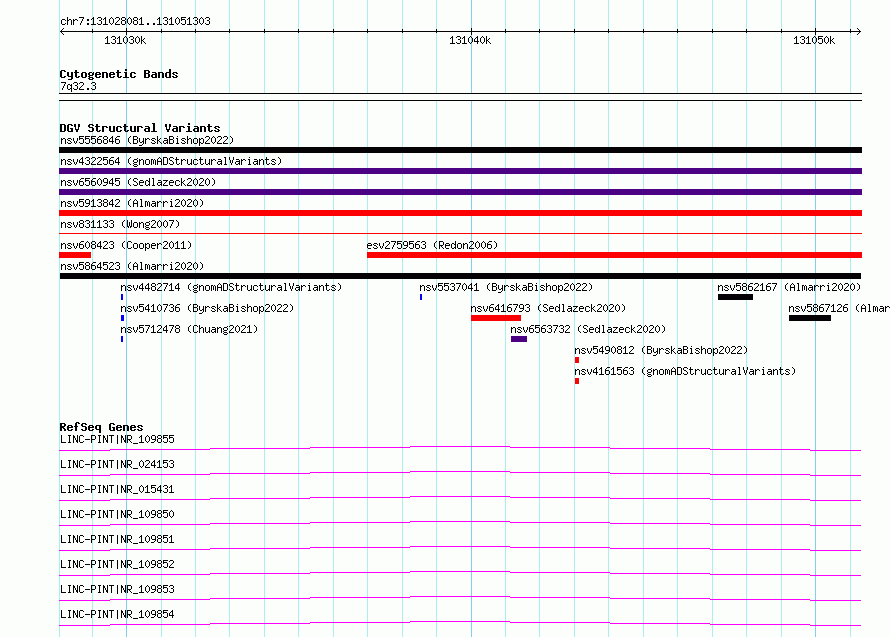Click the black bar under nsv5867126

(810, 318)
